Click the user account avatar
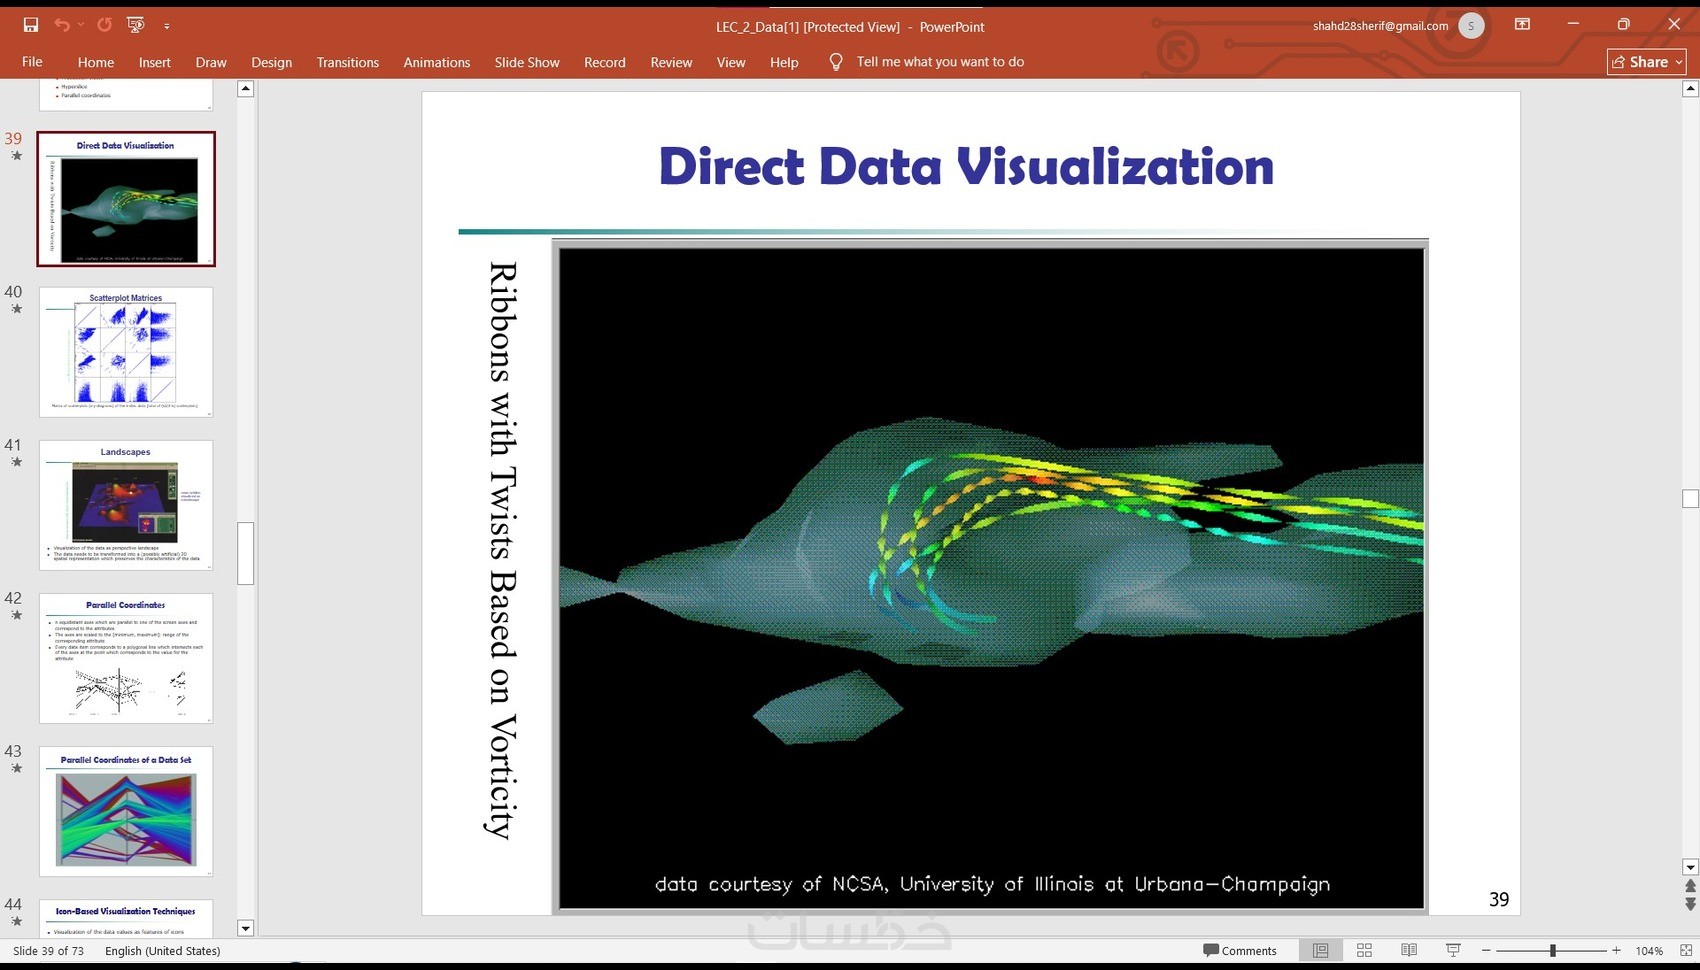This screenshot has height=970, width=1700. pos(1471,26)
